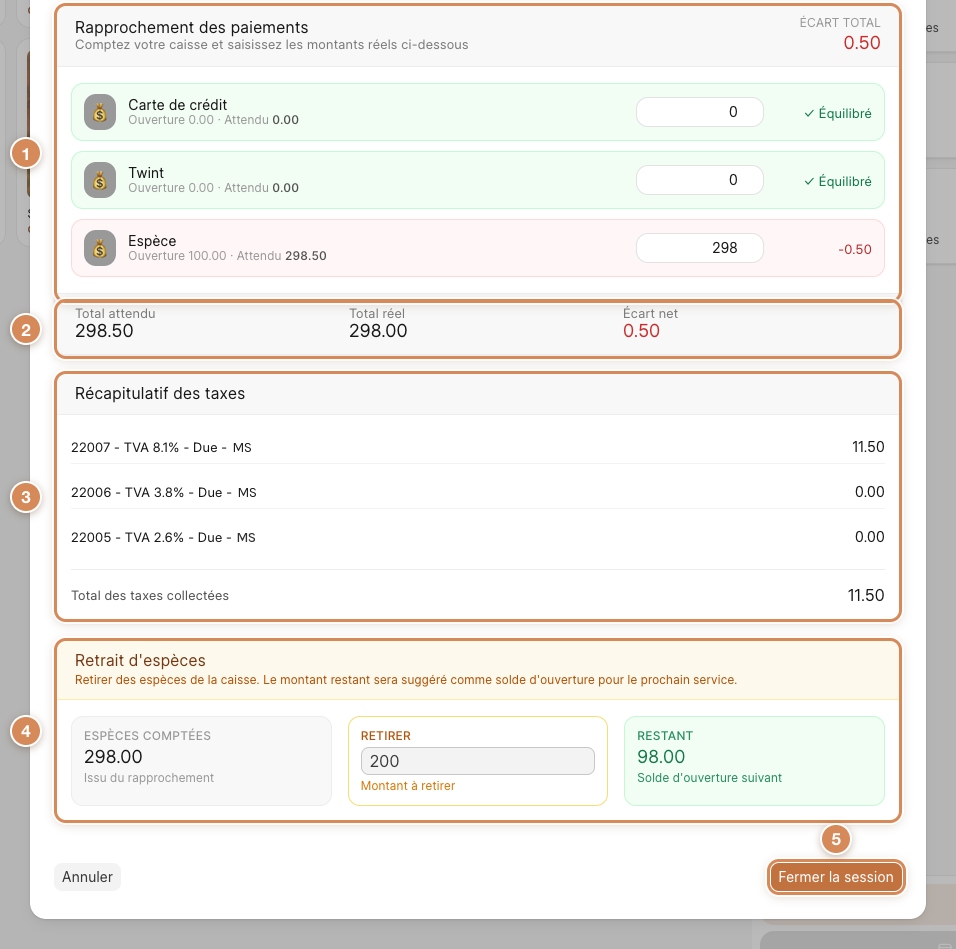Select the Rapprochement des paiements heading
This screenshot has height=949, width=956.
click(191, 27)
